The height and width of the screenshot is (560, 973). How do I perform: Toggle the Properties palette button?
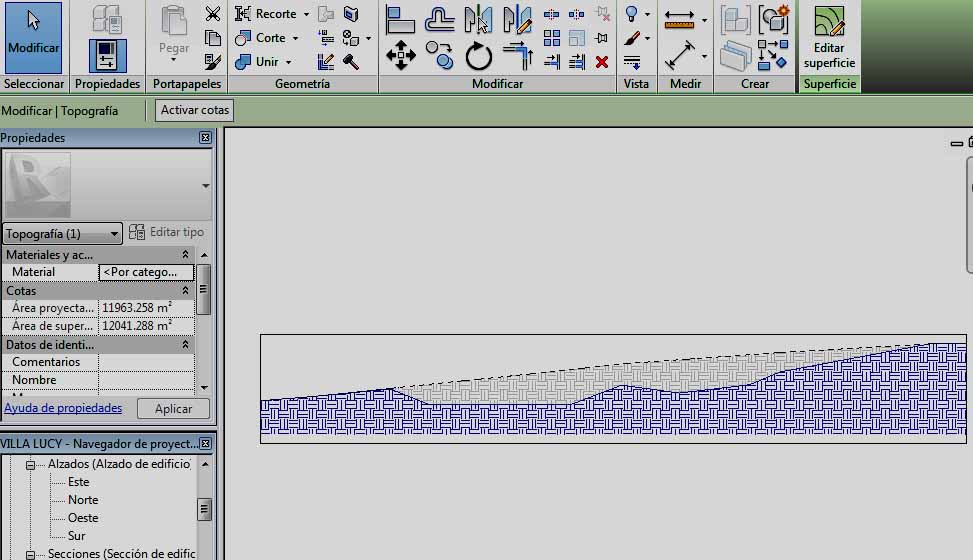107,55
